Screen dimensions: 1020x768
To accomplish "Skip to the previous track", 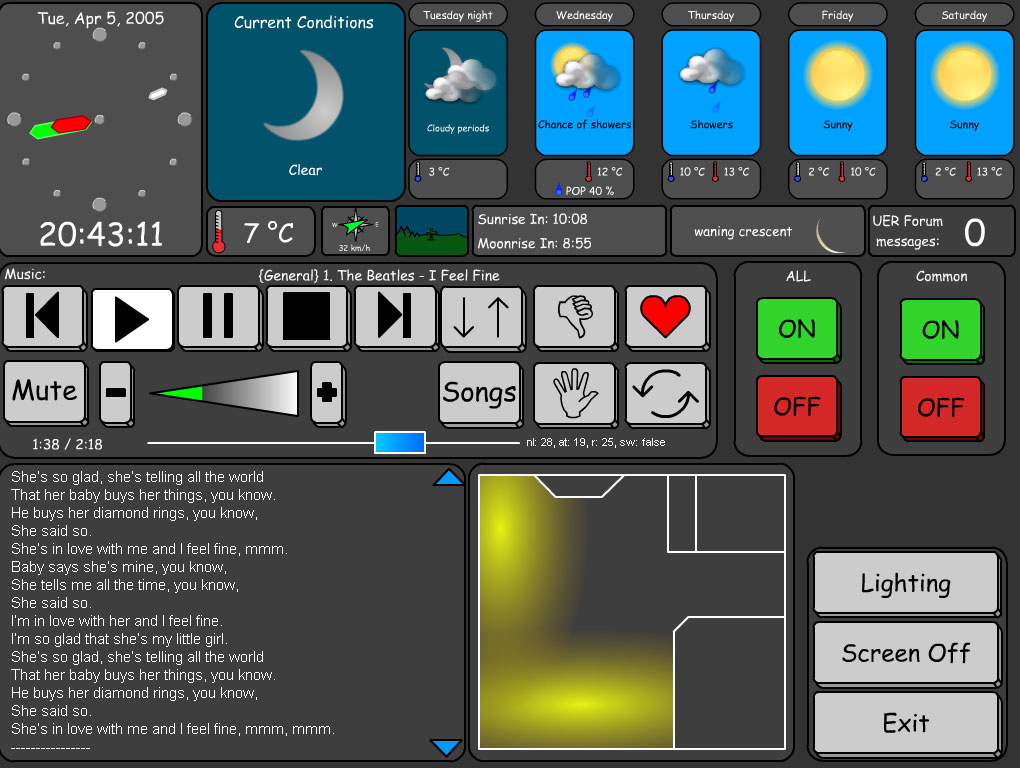I will (x=44, y=317).
